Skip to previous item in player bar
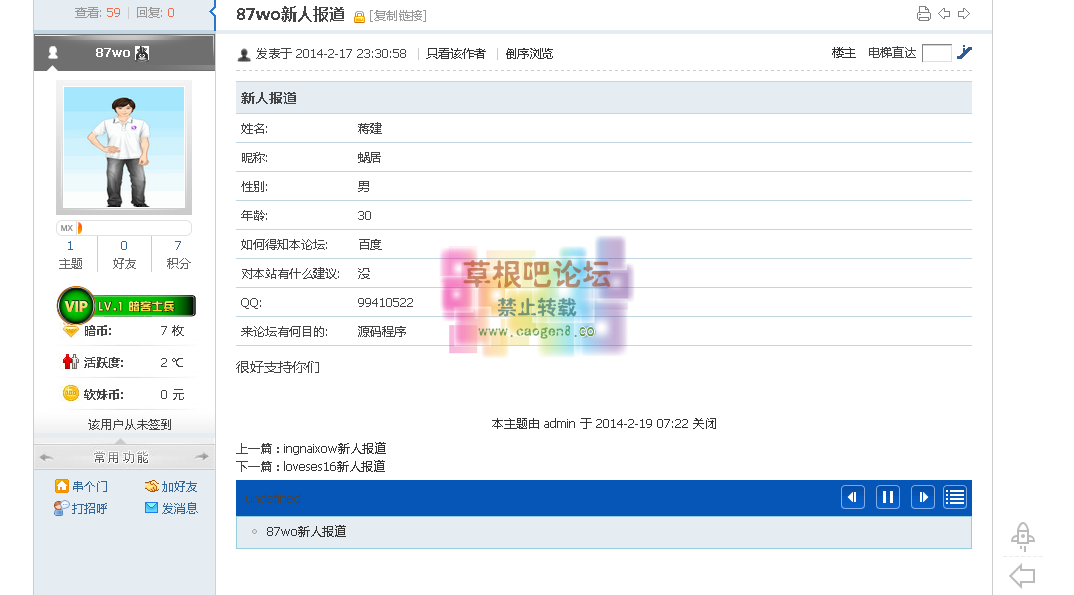The width and height of the screenshot is (1074, 595). (852, 497)
